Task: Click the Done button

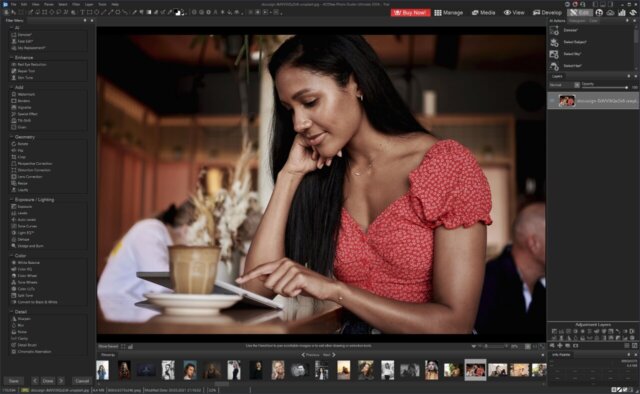Action: coord(48,381)
